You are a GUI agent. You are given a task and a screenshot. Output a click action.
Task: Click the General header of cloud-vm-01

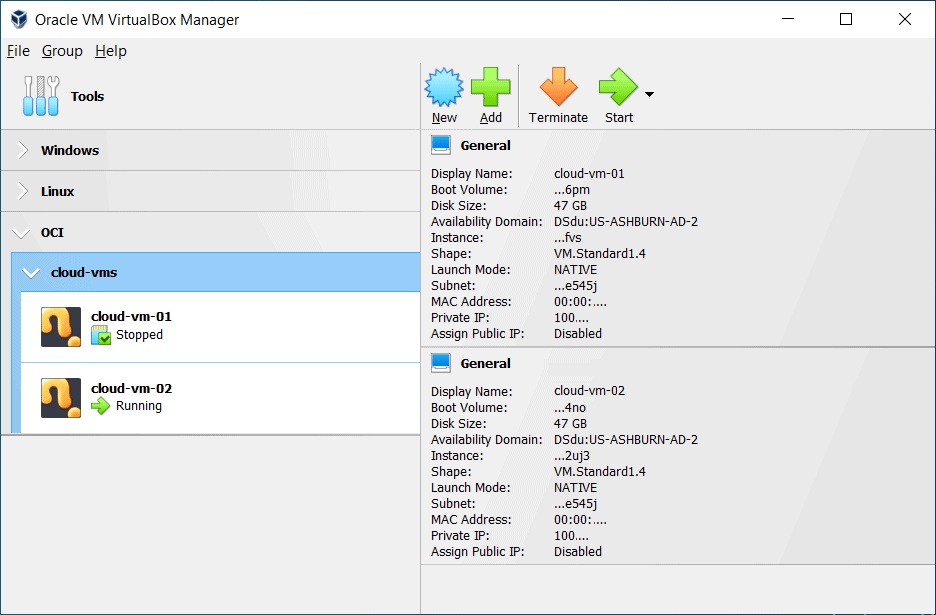point(485,146)
